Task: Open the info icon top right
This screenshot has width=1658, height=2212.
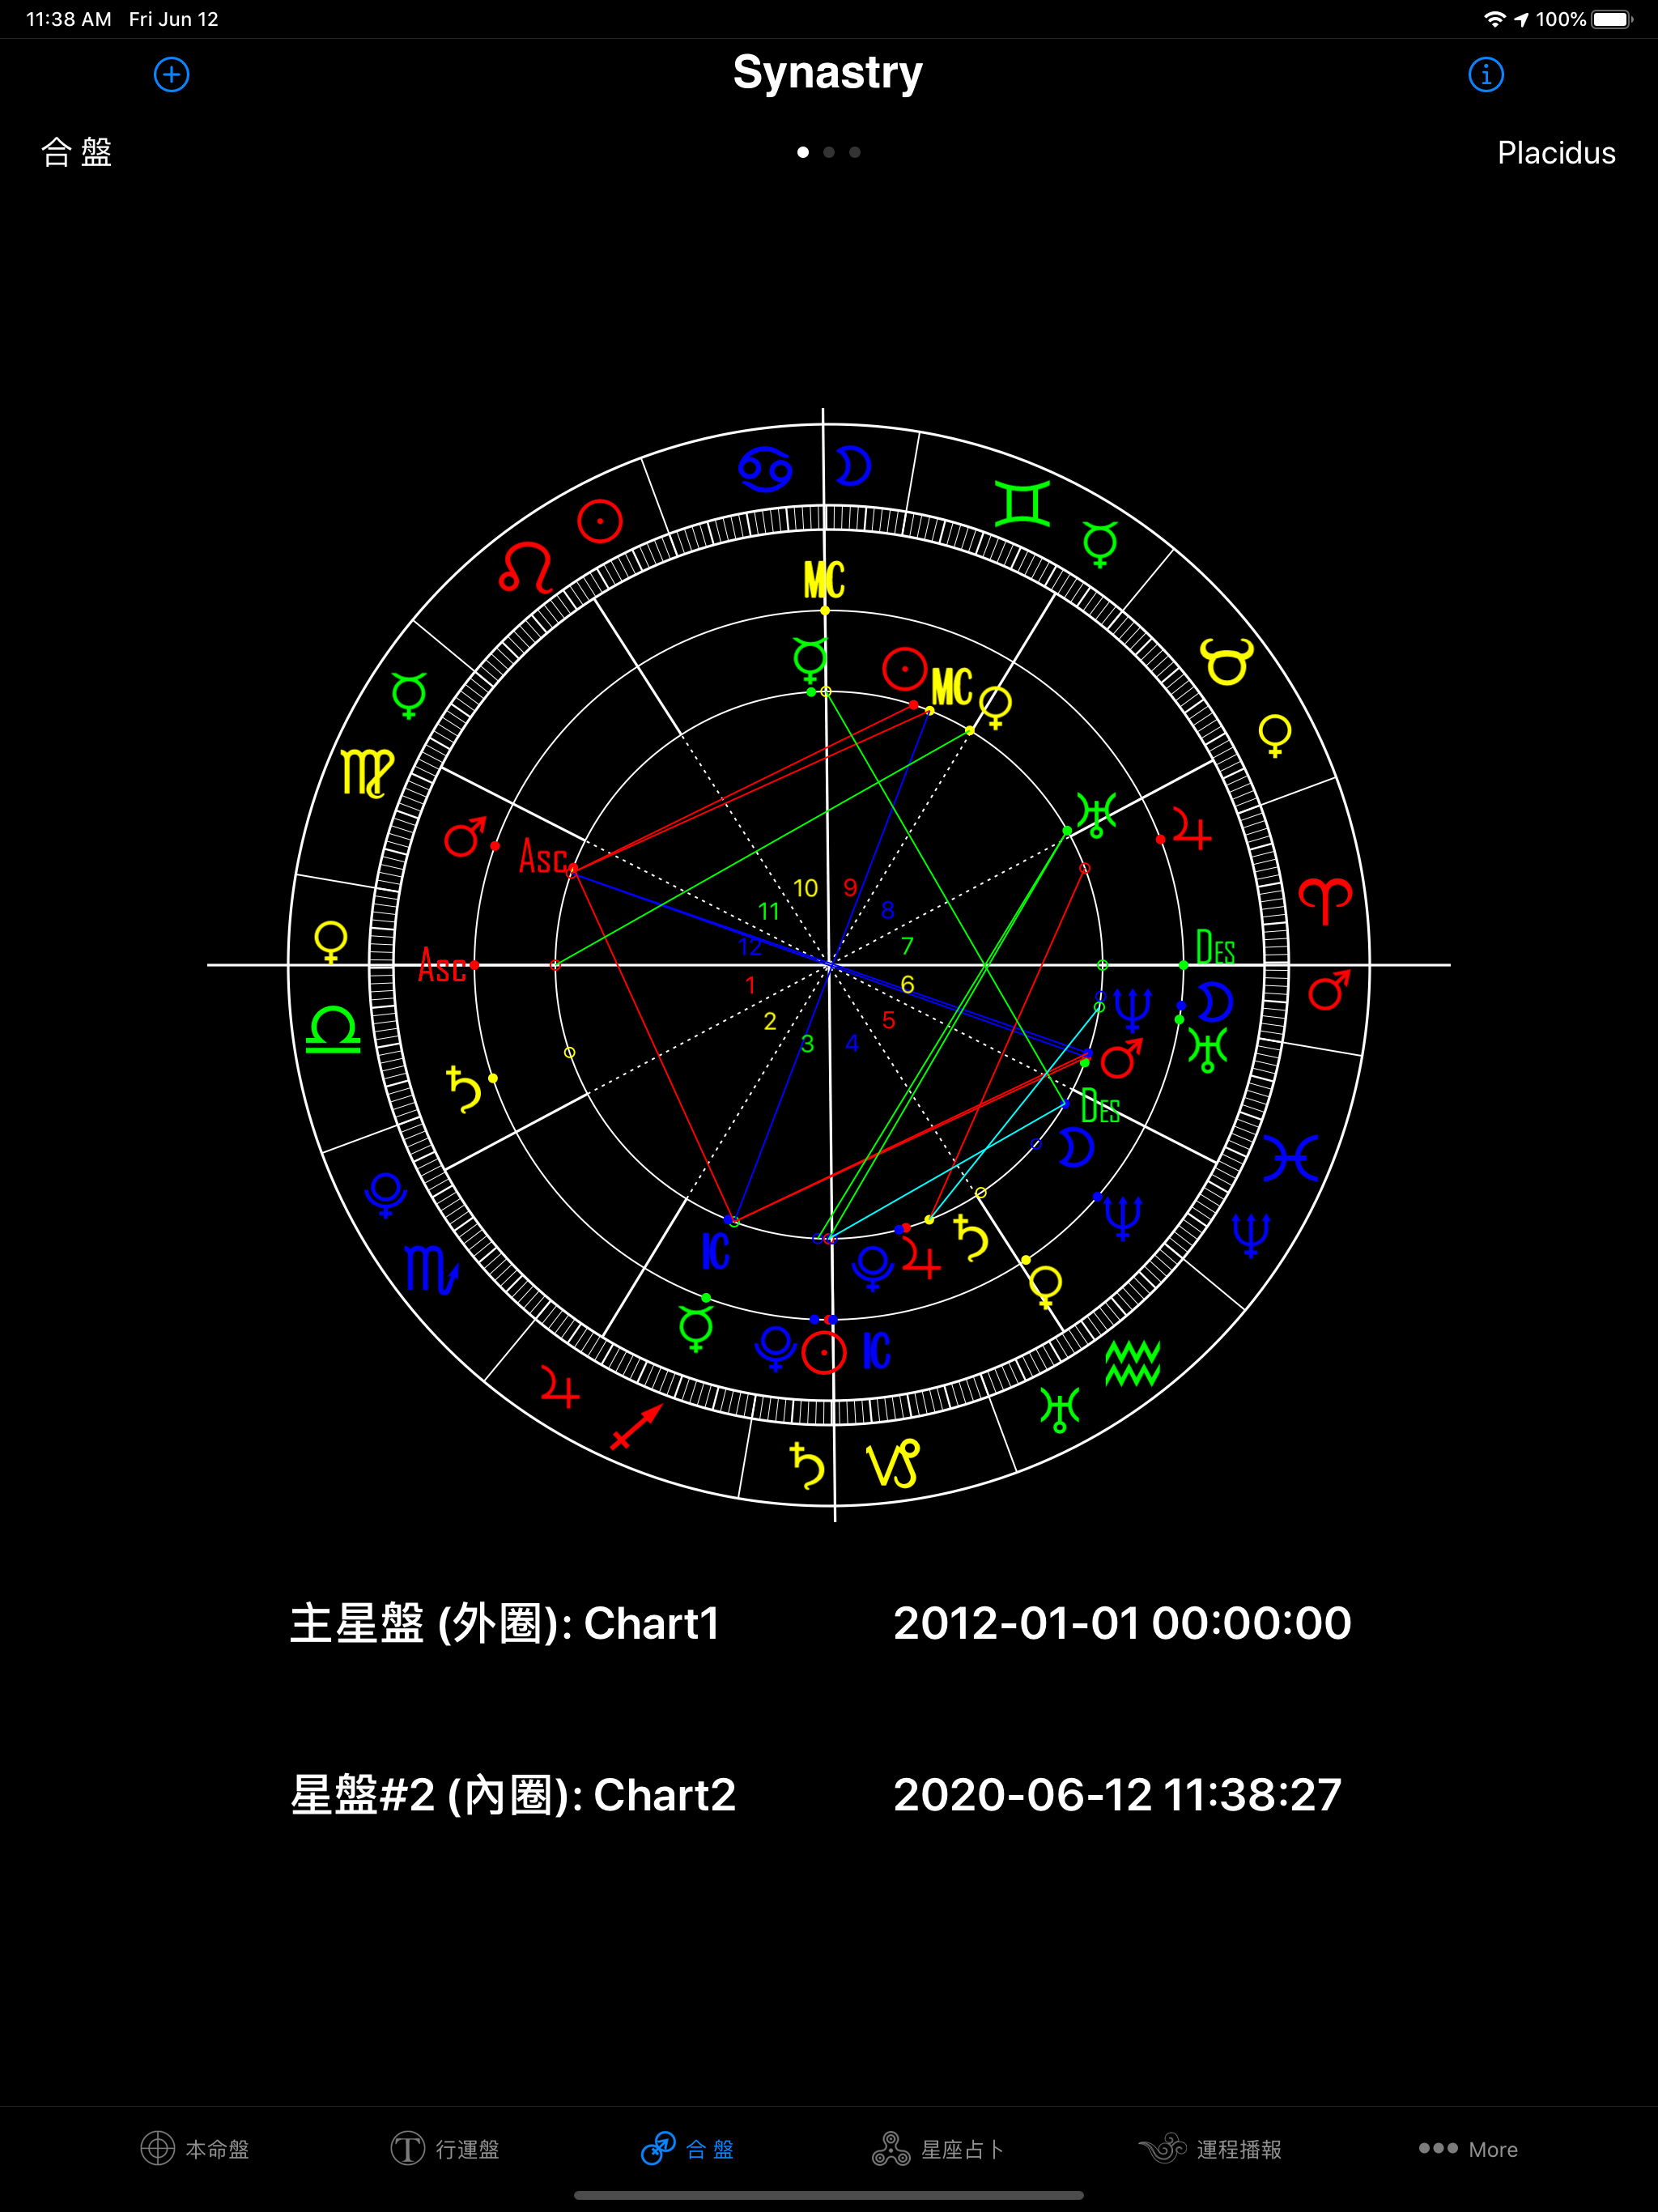Action: tap(1486, 74)
